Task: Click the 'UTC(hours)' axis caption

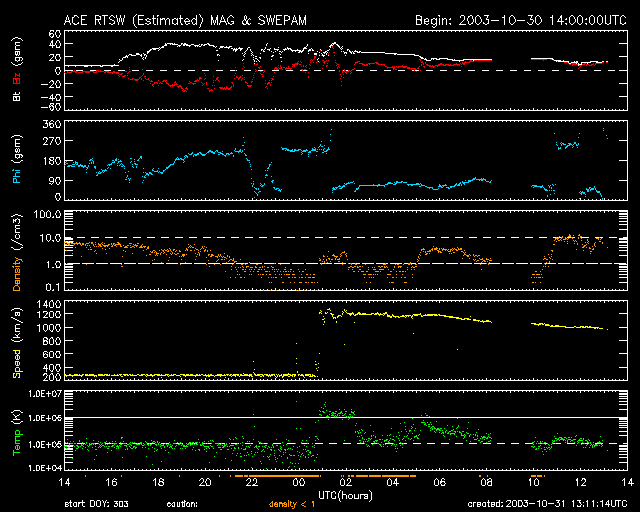Action: tap(345, 496)
